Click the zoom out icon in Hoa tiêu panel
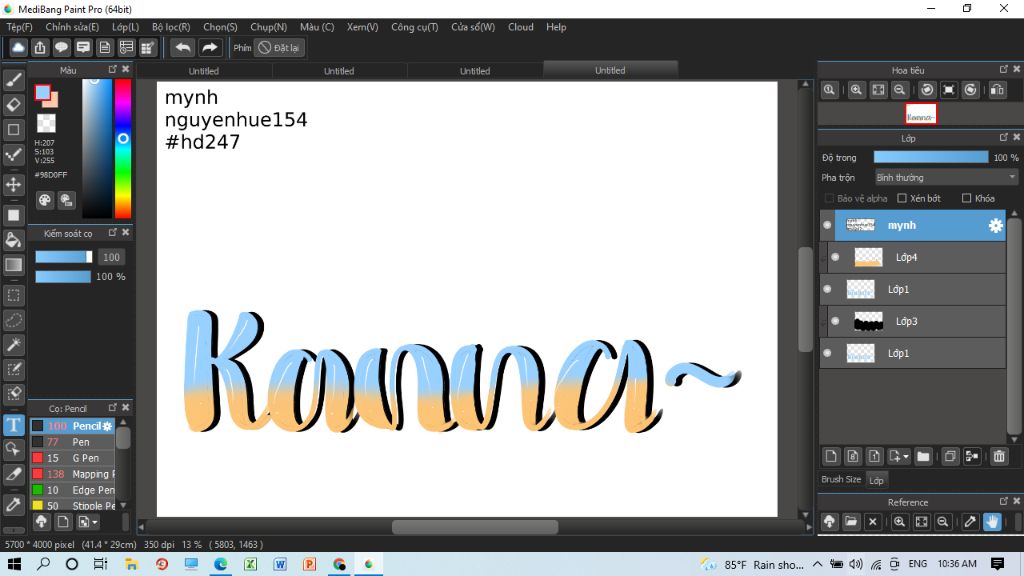The image size is (1024, 576). click(899, 90)
